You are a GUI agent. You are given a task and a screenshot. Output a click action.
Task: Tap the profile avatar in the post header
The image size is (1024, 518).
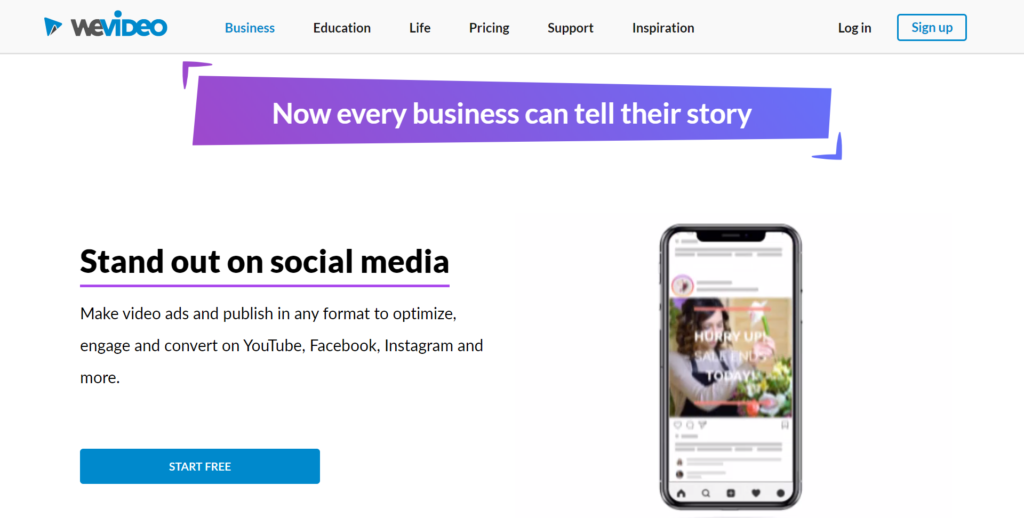[683, 285]
